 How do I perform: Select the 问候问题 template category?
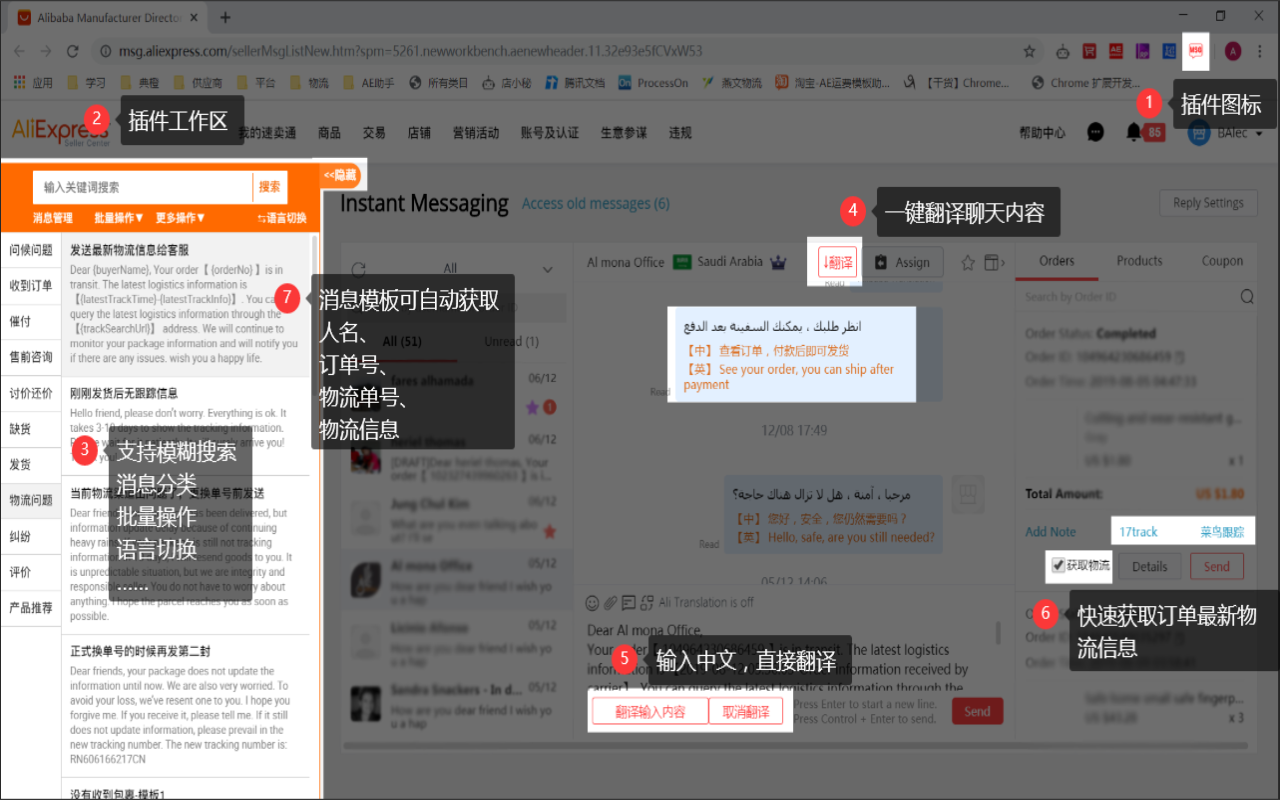click(x=31, y=250)
